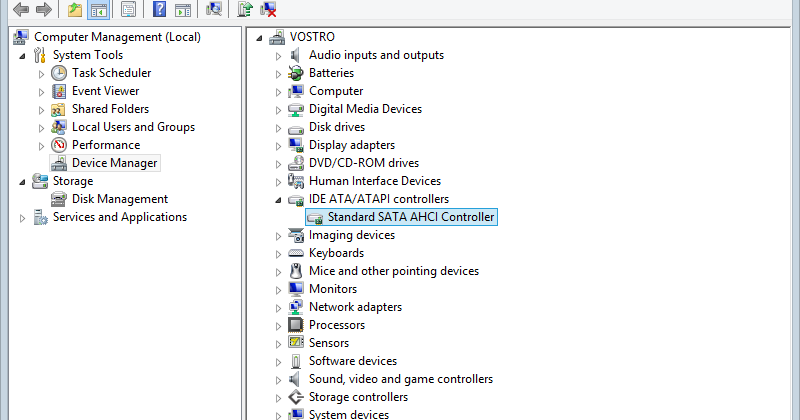800x420 pixels.
Task: Select System devices category text
Action: (348, 414)
